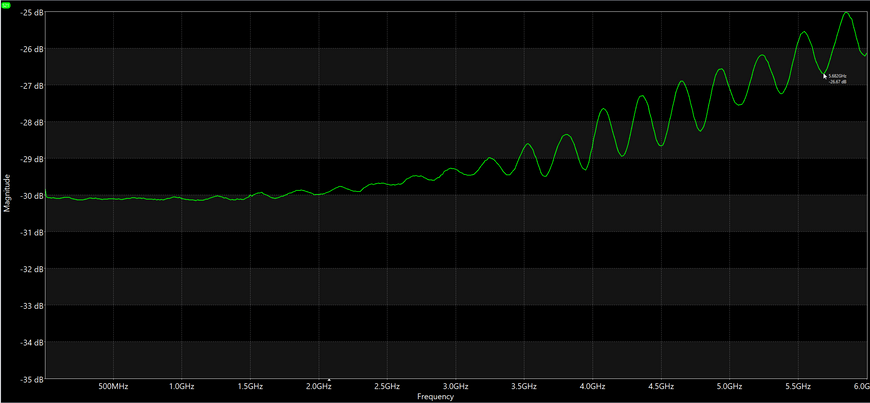Click the 500MHz frequency tick label
Image resolution: width=870 pixels, height=403 pixels.
point(113,386)
